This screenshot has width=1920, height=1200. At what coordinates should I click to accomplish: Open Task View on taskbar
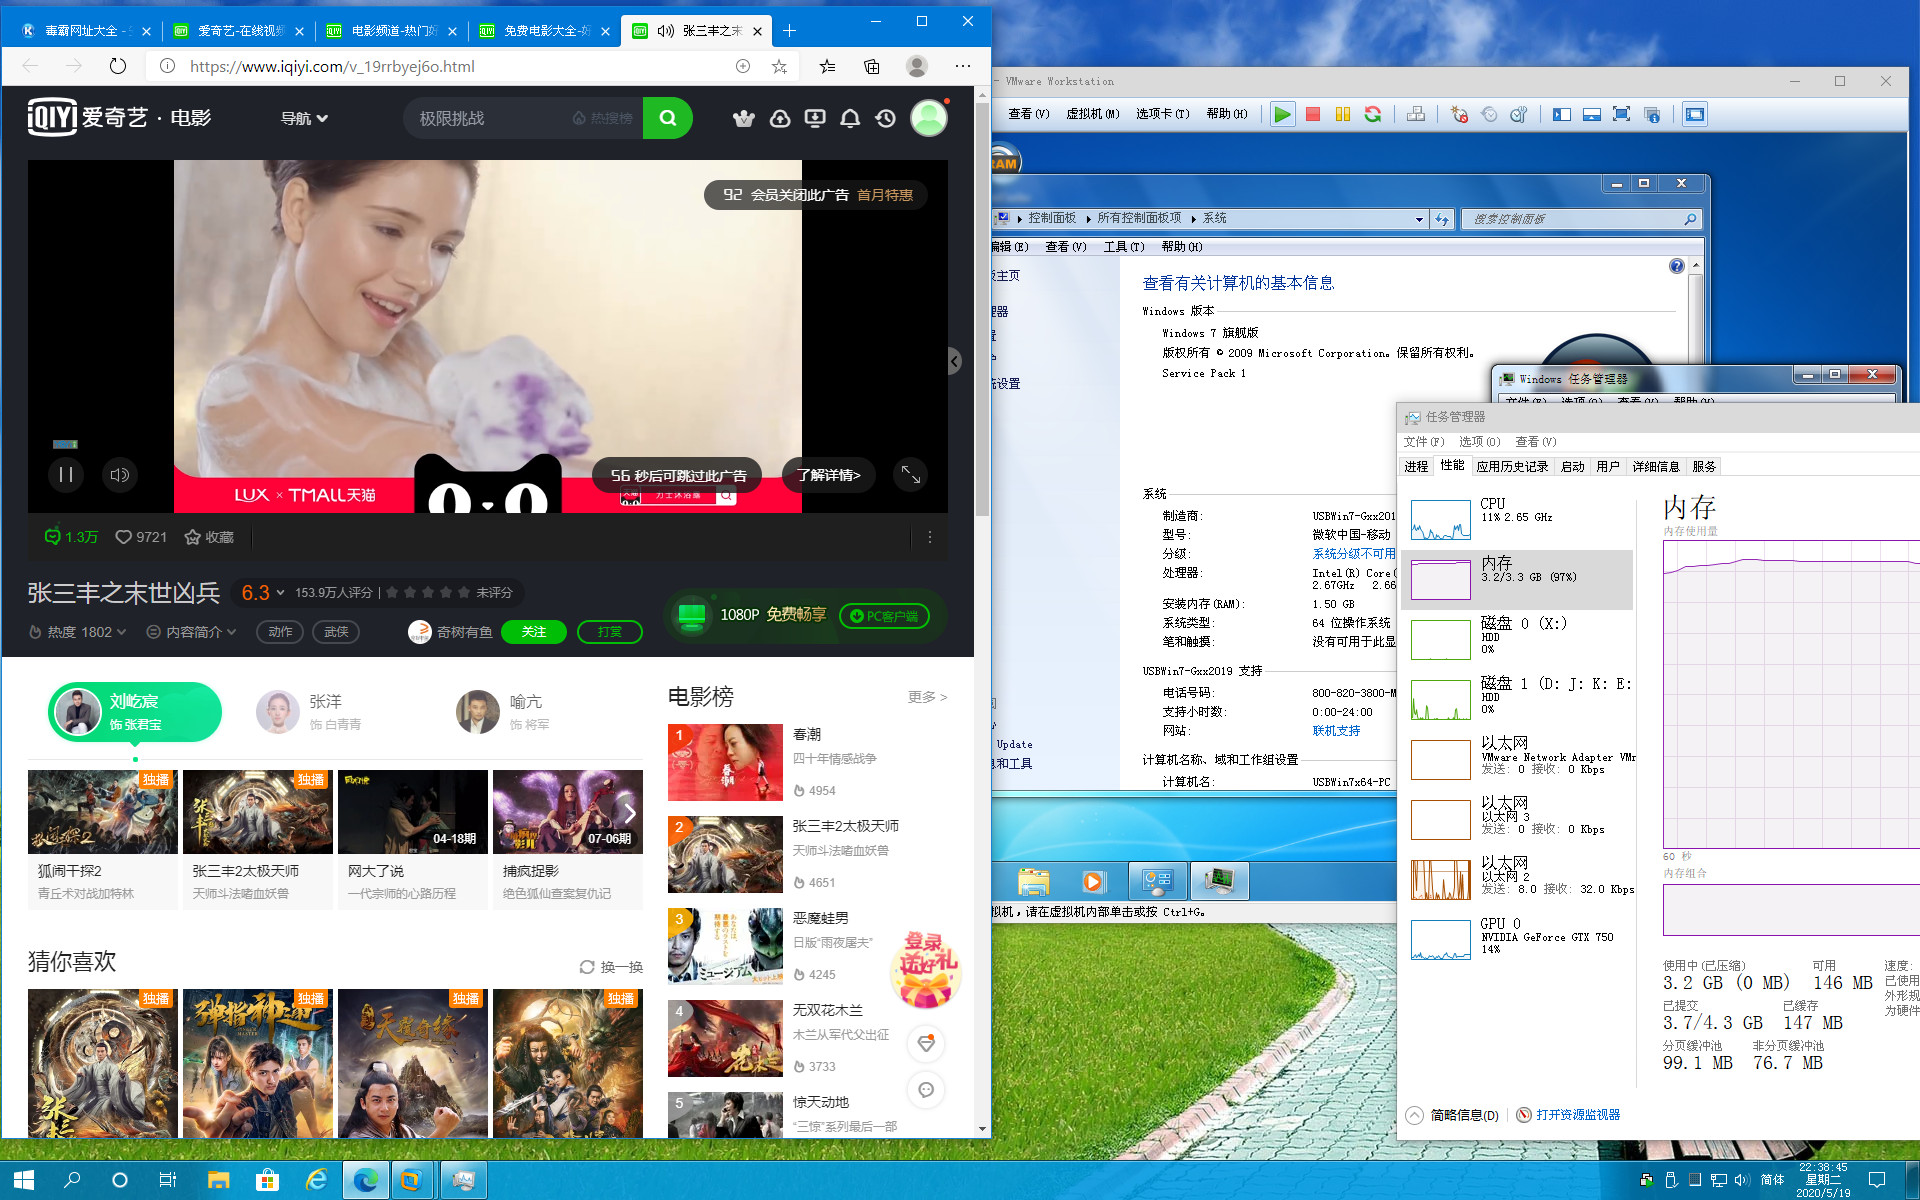point(168,1180)
